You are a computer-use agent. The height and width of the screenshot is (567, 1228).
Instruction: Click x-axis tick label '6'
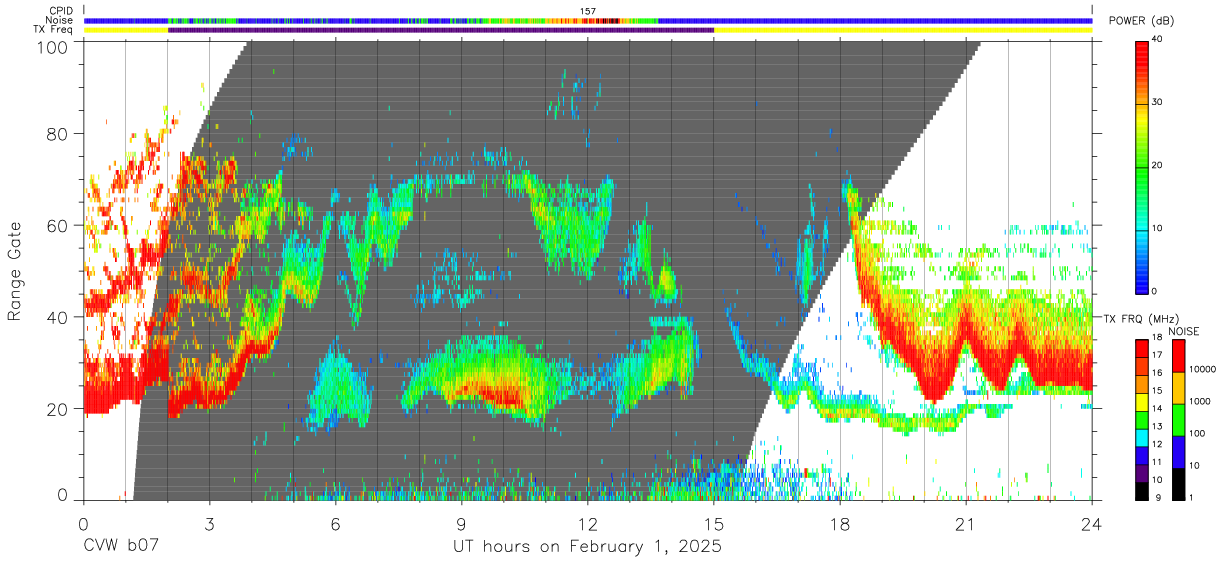point(335,524)
